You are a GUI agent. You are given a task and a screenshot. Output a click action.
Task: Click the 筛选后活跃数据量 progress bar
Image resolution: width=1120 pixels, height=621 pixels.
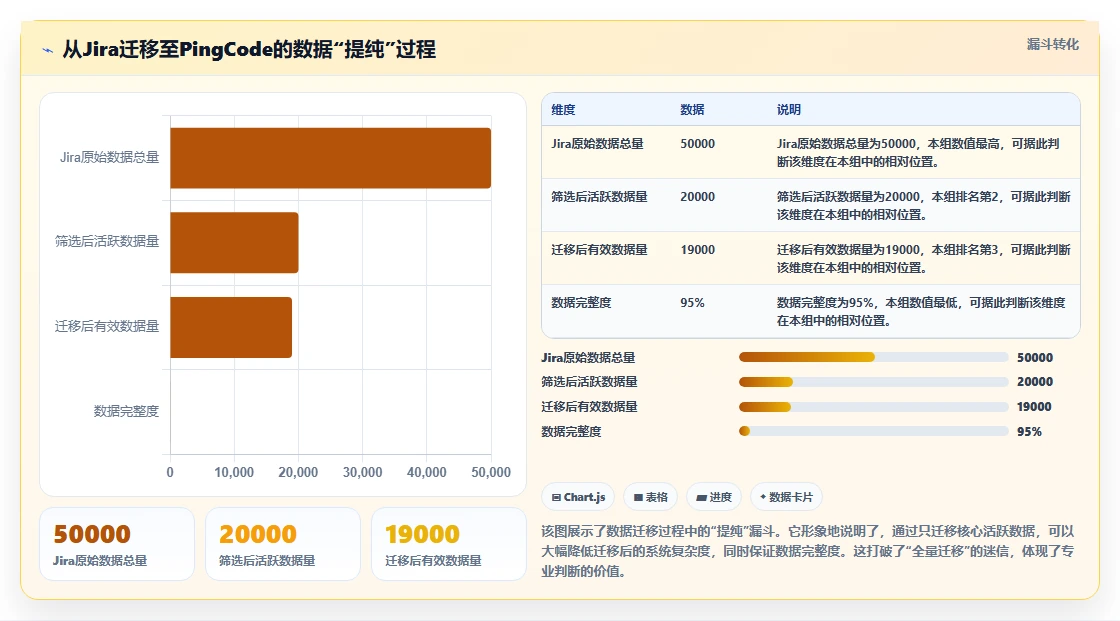(x=873, y=382)
